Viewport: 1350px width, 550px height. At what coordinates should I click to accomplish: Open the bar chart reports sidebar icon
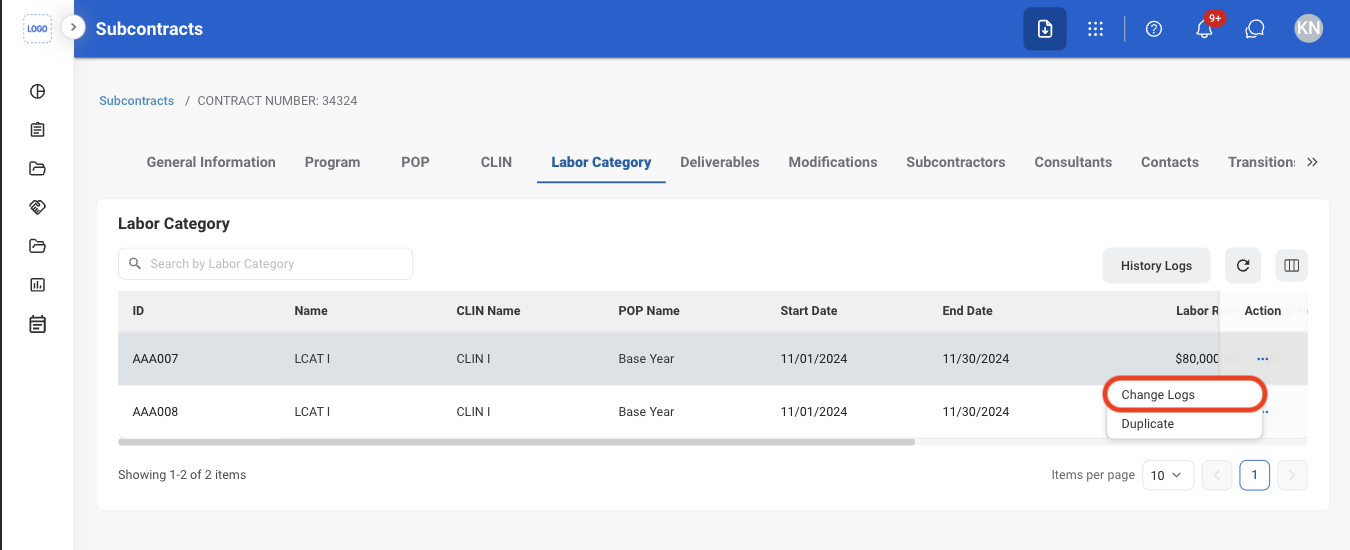pos(37,285)
